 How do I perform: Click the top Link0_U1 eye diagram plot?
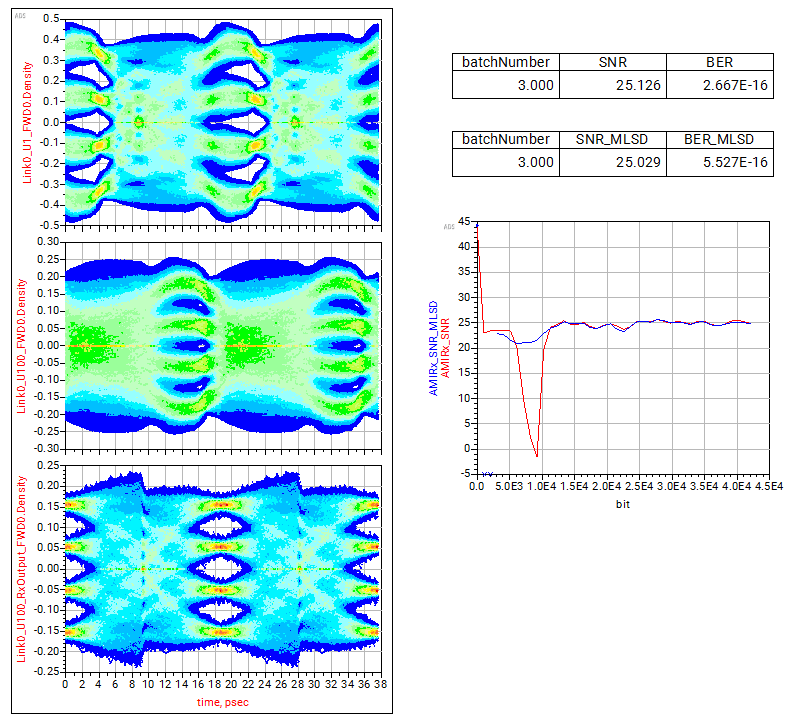(x=223, y=122)
